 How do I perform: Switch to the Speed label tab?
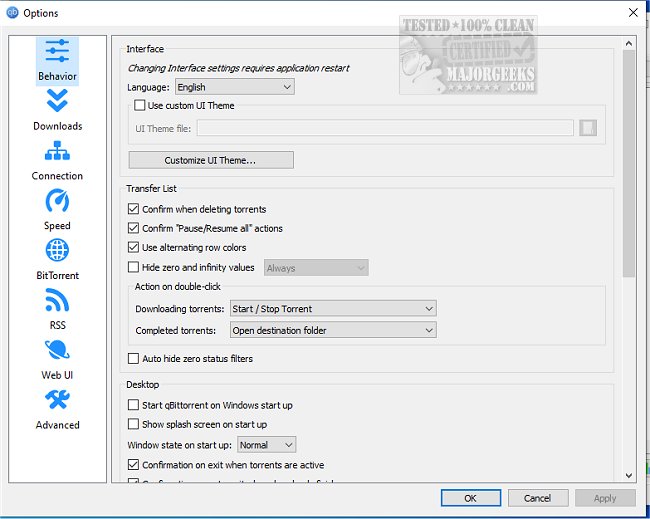coord(57,226)
